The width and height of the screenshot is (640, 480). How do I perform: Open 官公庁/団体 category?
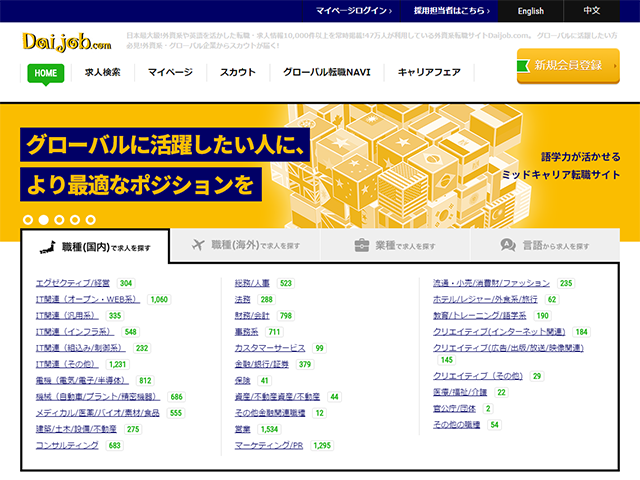[454, 409]
